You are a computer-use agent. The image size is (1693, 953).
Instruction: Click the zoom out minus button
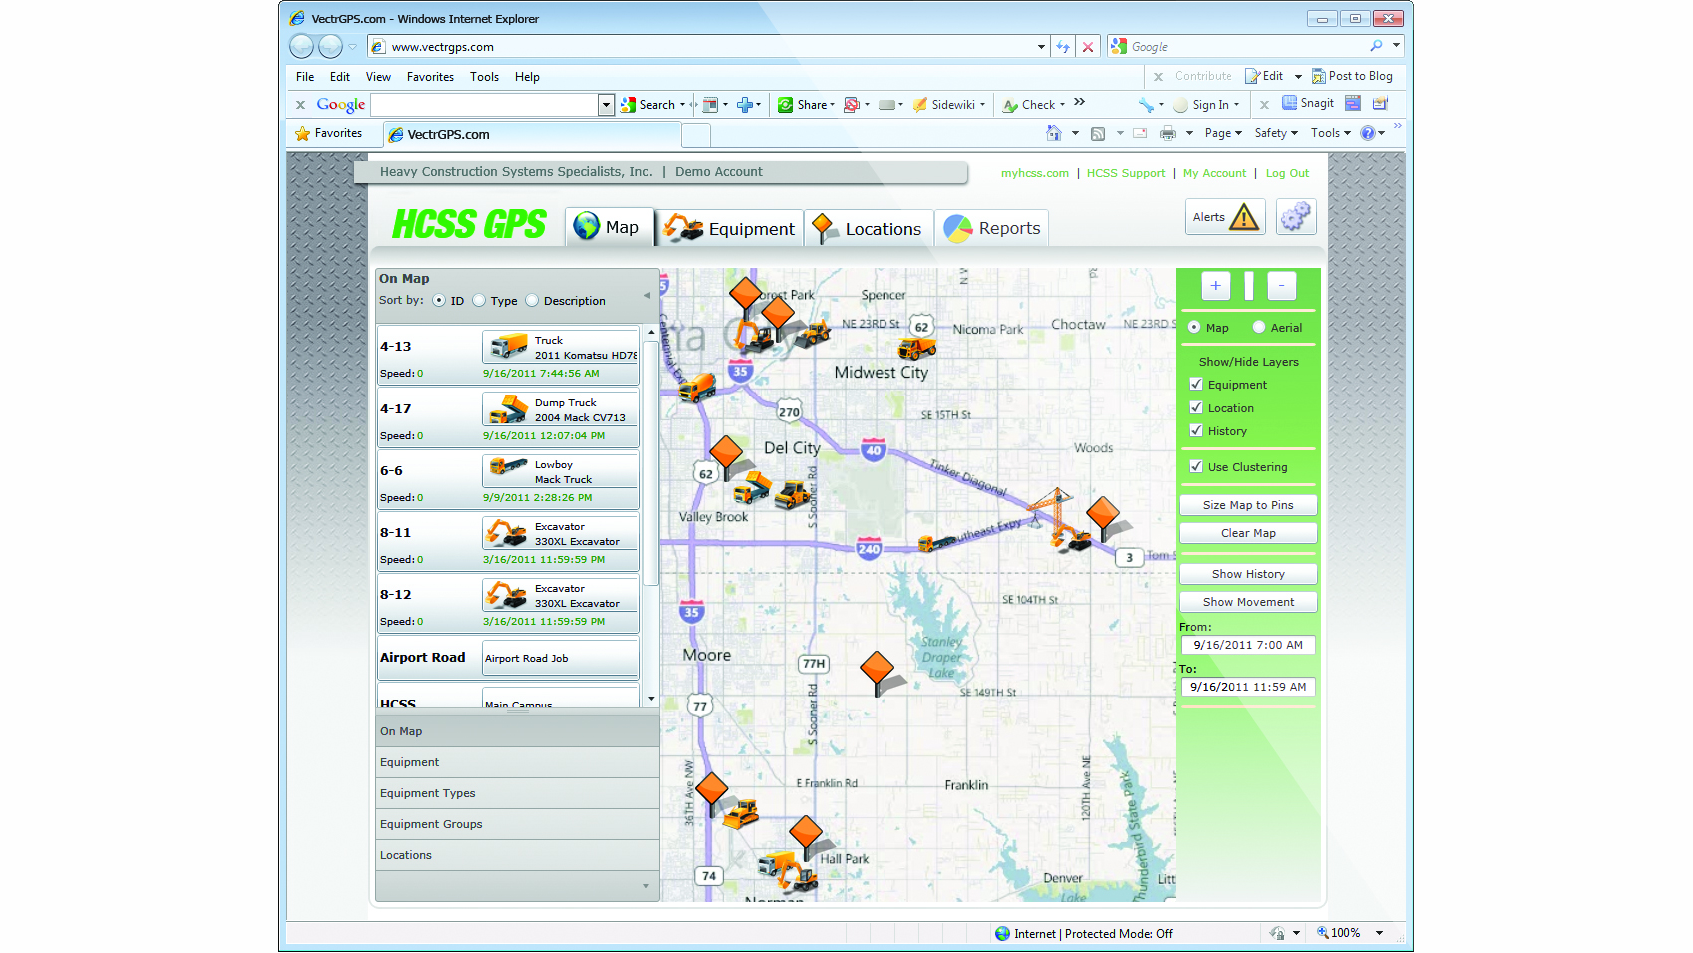tap(1281, 286)
